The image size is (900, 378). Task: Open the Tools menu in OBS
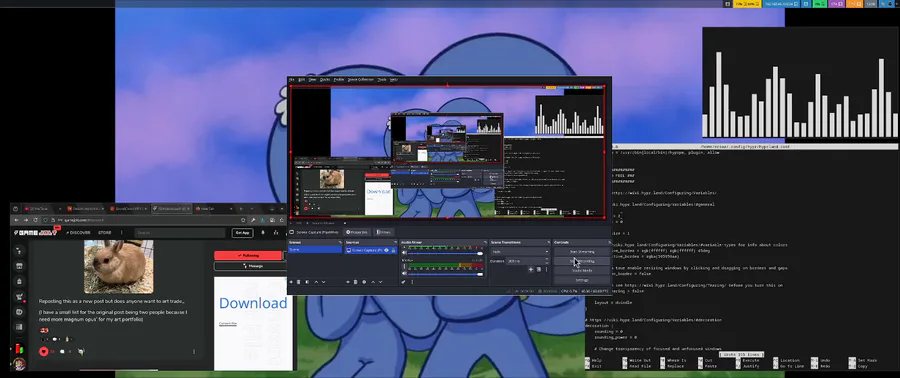(x=382, y=79)
